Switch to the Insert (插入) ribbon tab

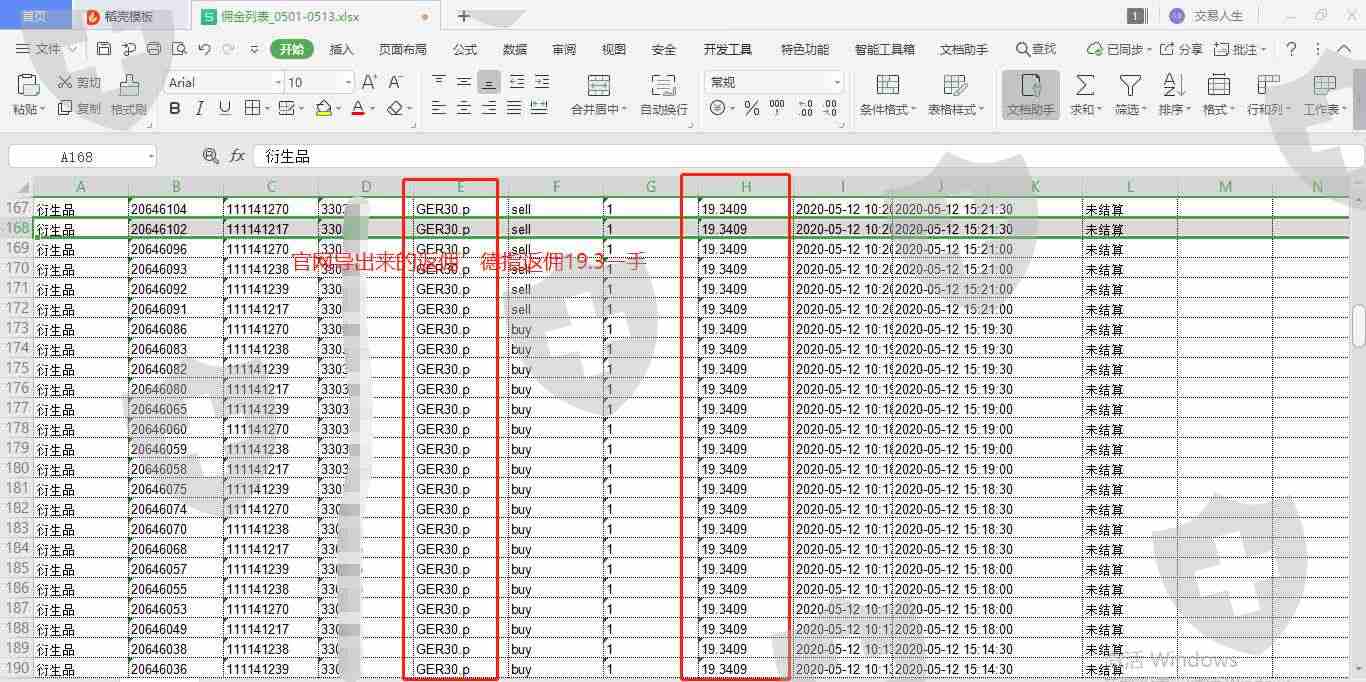pos(342,49)
